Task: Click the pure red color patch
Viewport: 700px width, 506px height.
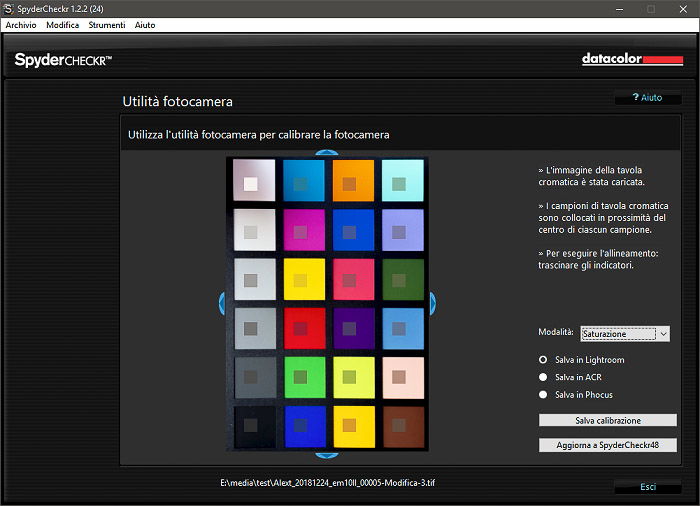Action: (304, 328)
